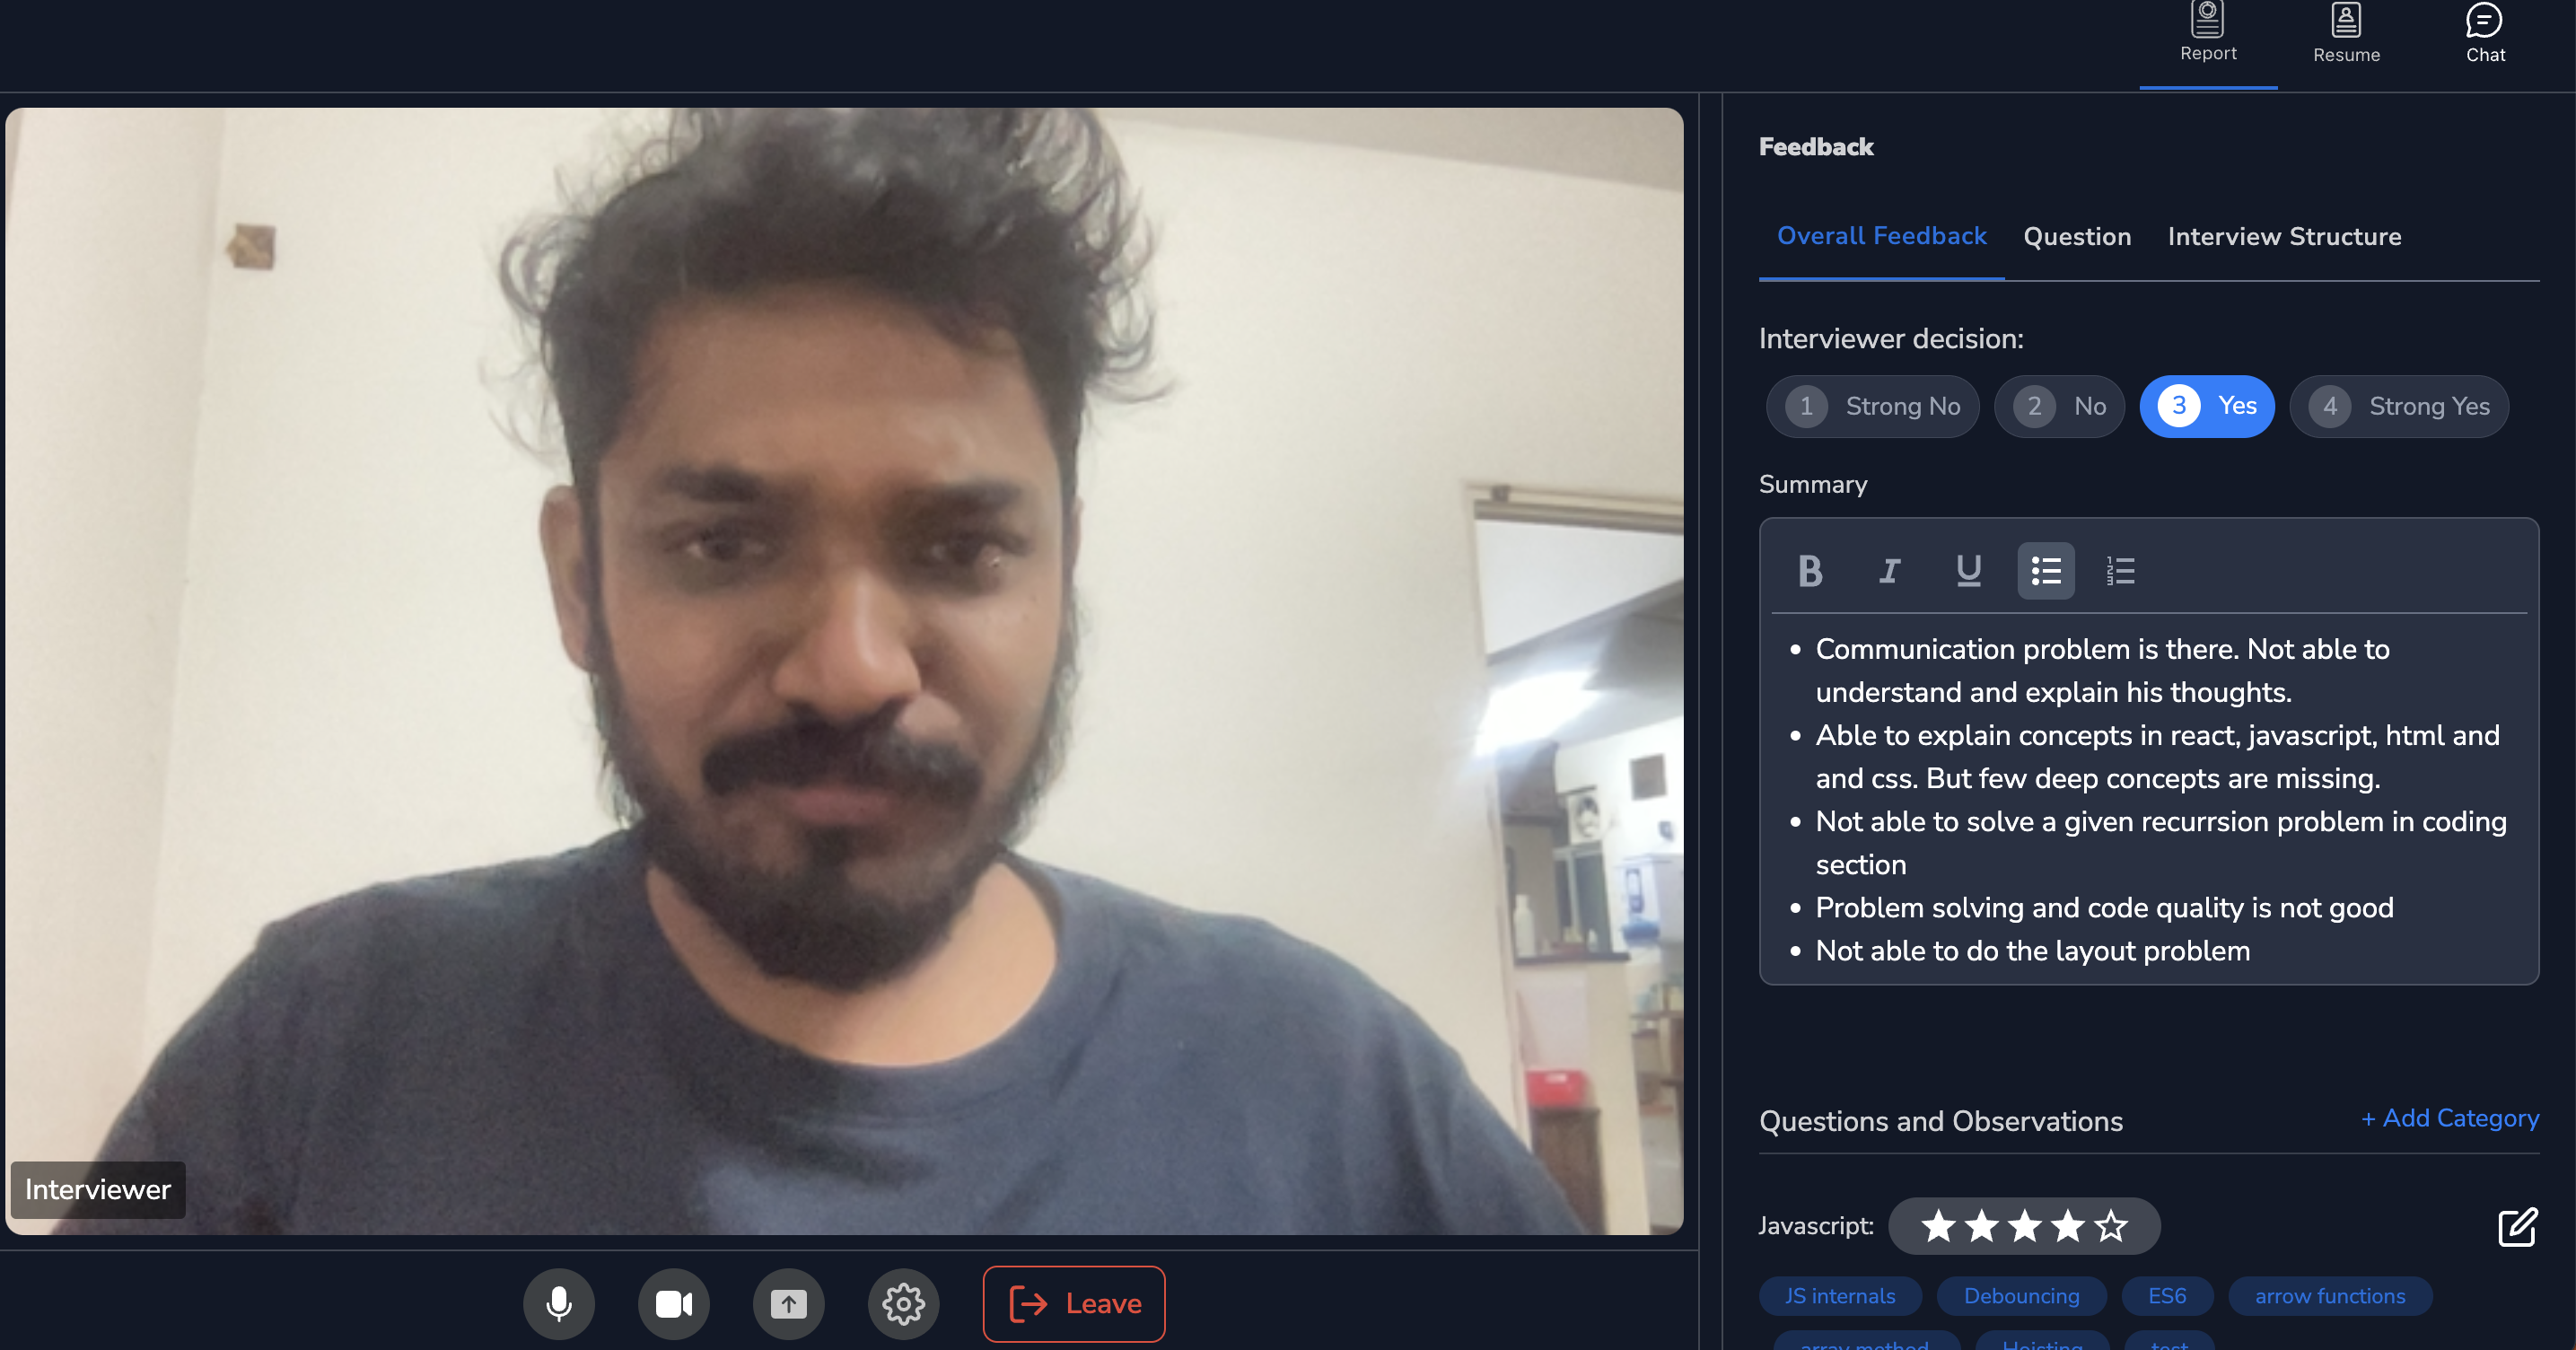Select the No interviewer decision
Screen dimensions: 2576x1350
point(2059,406)
